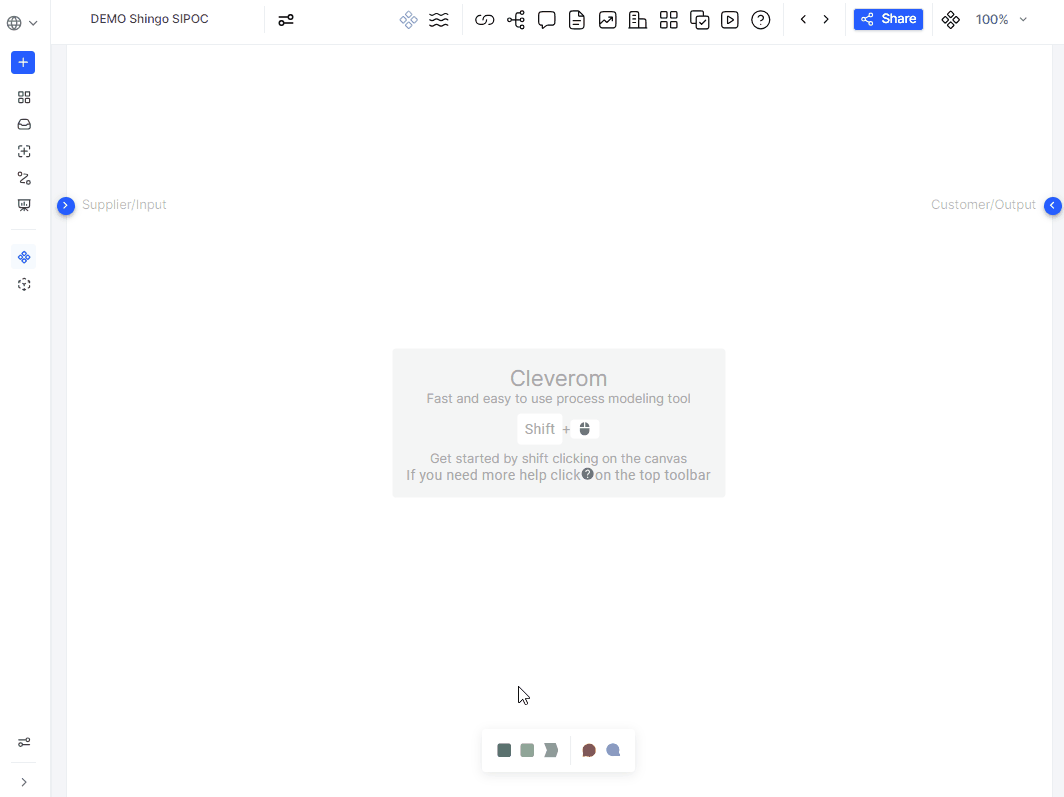This screenshot has width=1064, height=797.
Task: Expand the Customer/Output panel with blue arrow
Action: click(1052, 205)
